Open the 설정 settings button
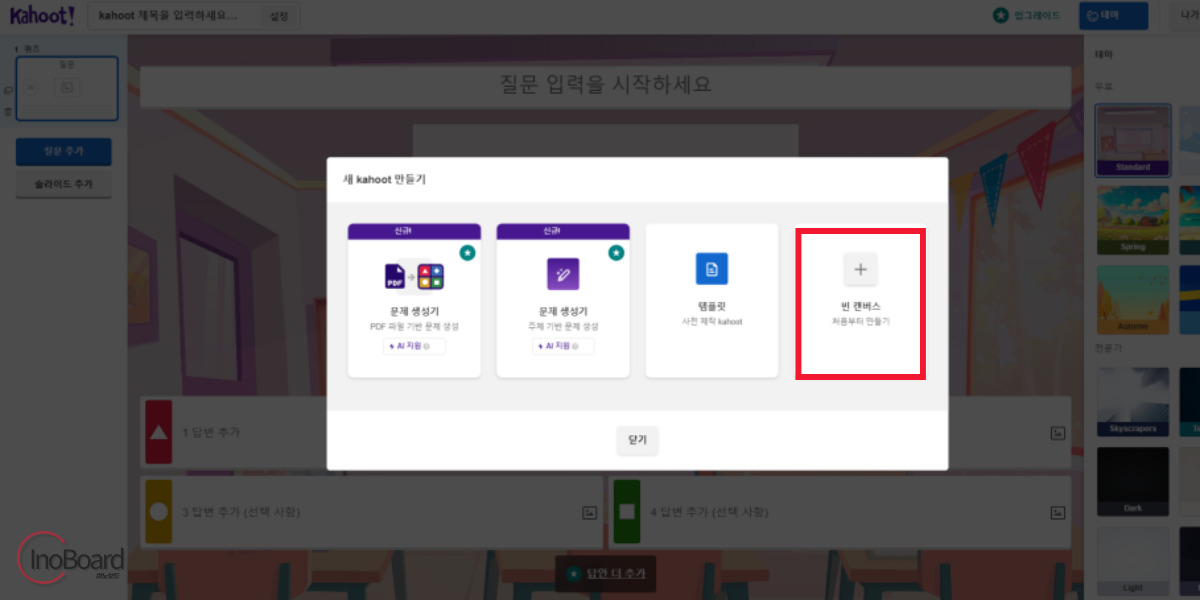This screenshot has width=1200, height=600. (279, 16)
